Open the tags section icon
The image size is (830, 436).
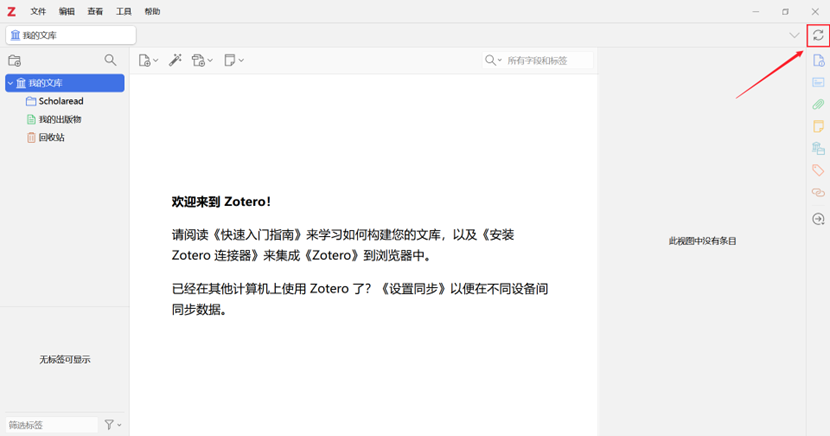818,170
